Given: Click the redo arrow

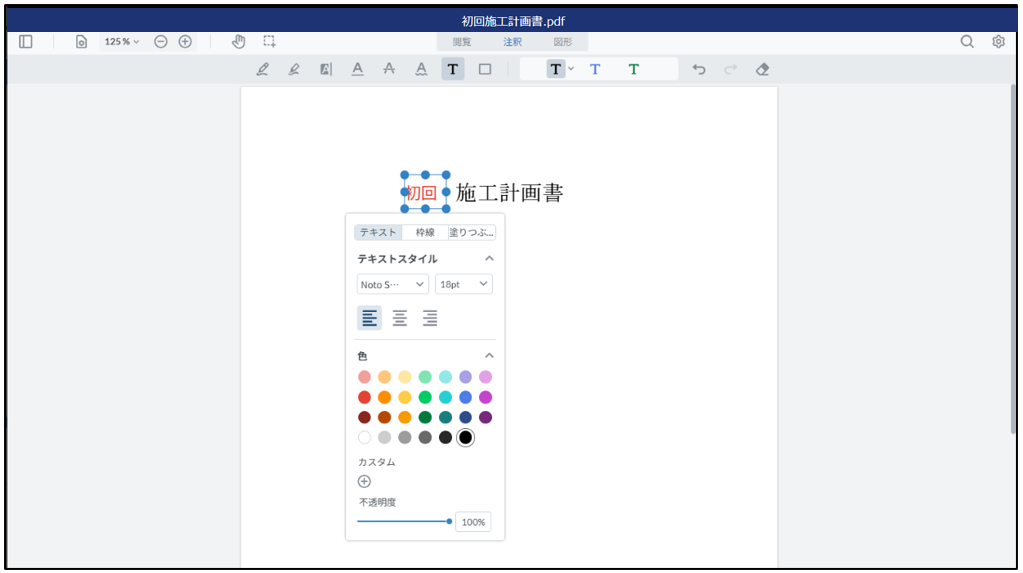Looking at the screenshot, I should pos(731,69).
